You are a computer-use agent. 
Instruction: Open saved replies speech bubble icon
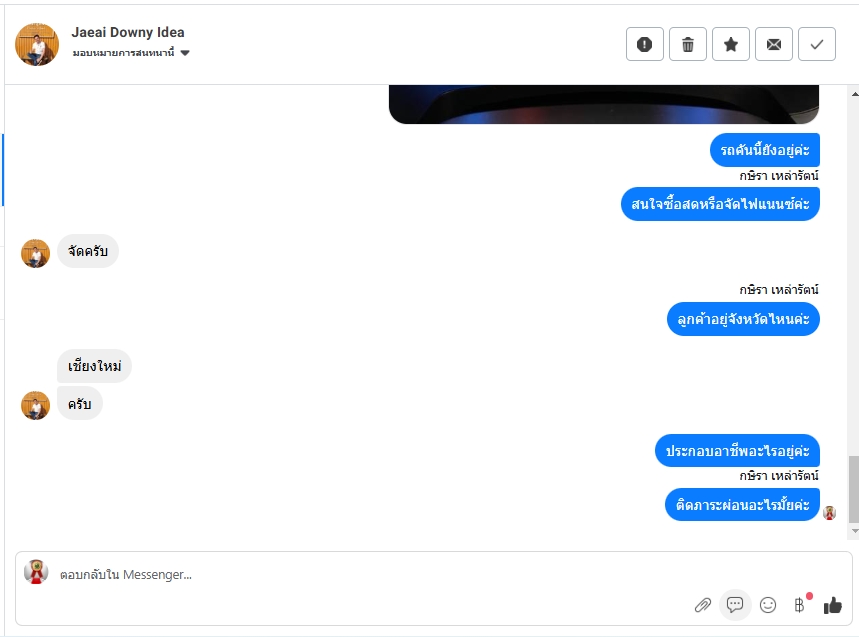(x=735, y=605)
